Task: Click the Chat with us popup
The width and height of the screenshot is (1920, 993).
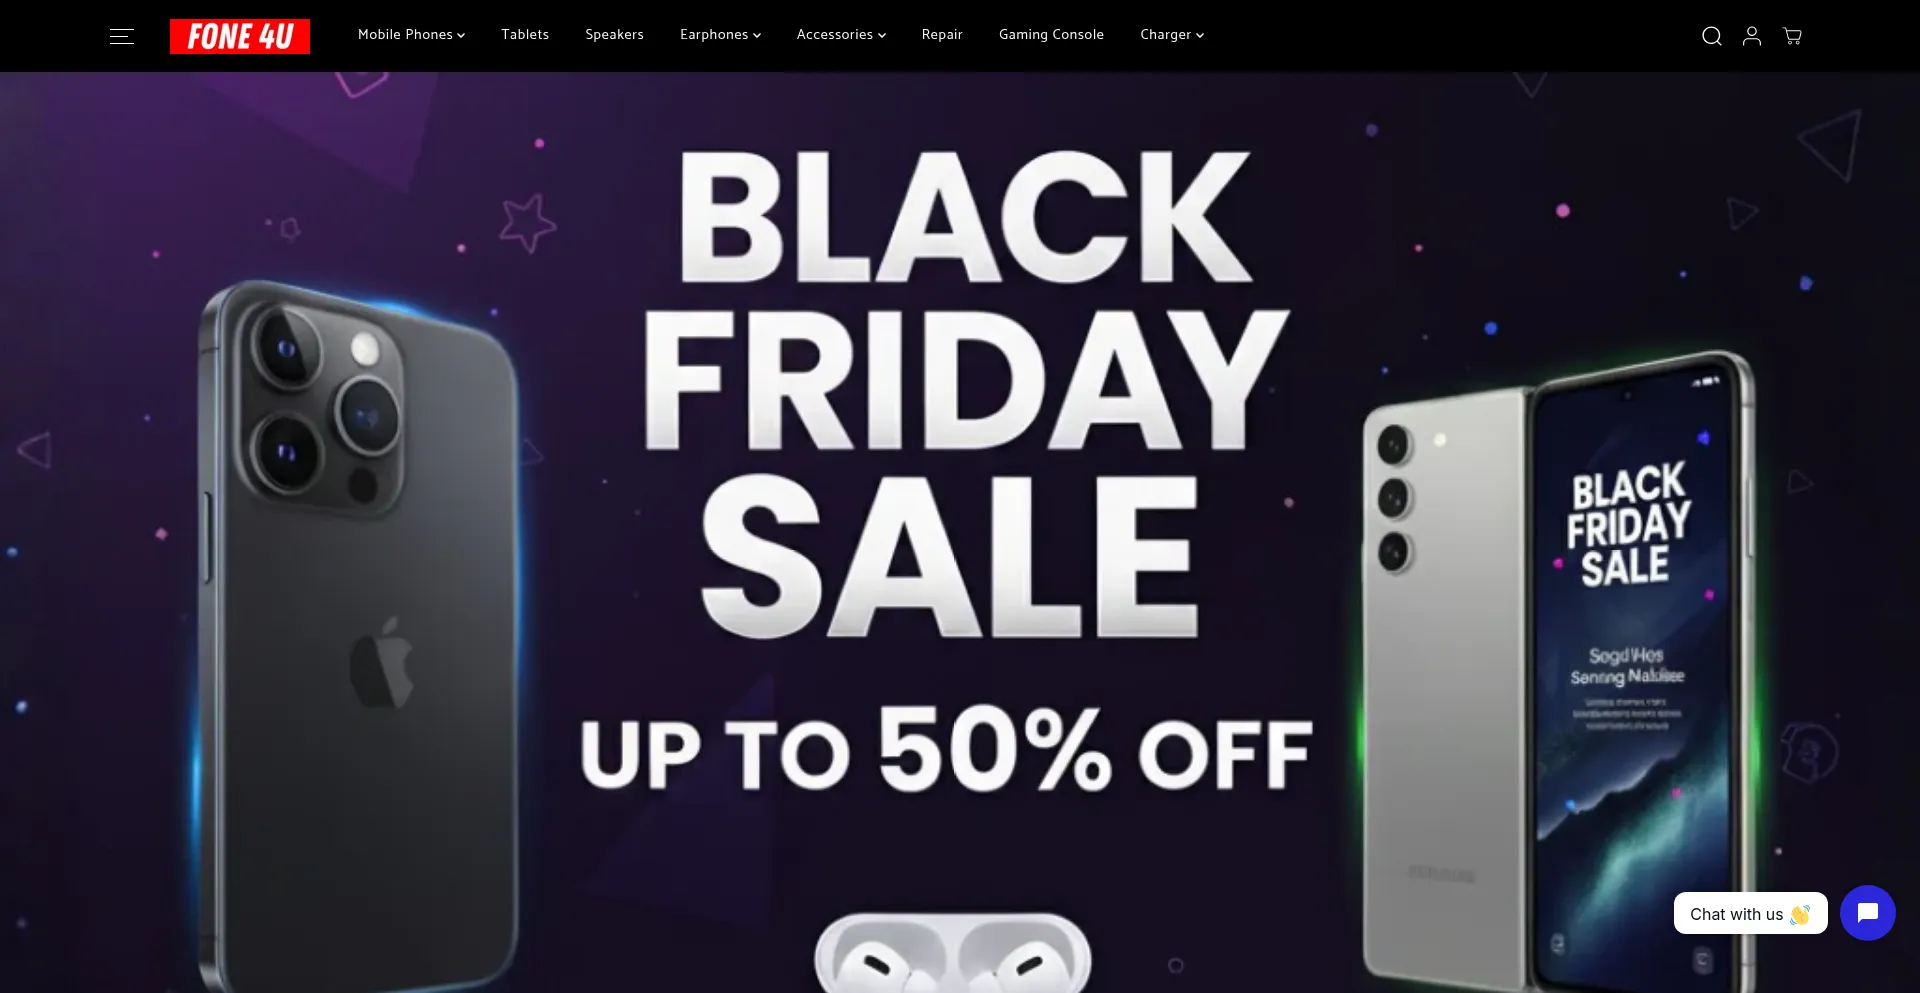Action: pyautogui.click(x=1750, y=914)
